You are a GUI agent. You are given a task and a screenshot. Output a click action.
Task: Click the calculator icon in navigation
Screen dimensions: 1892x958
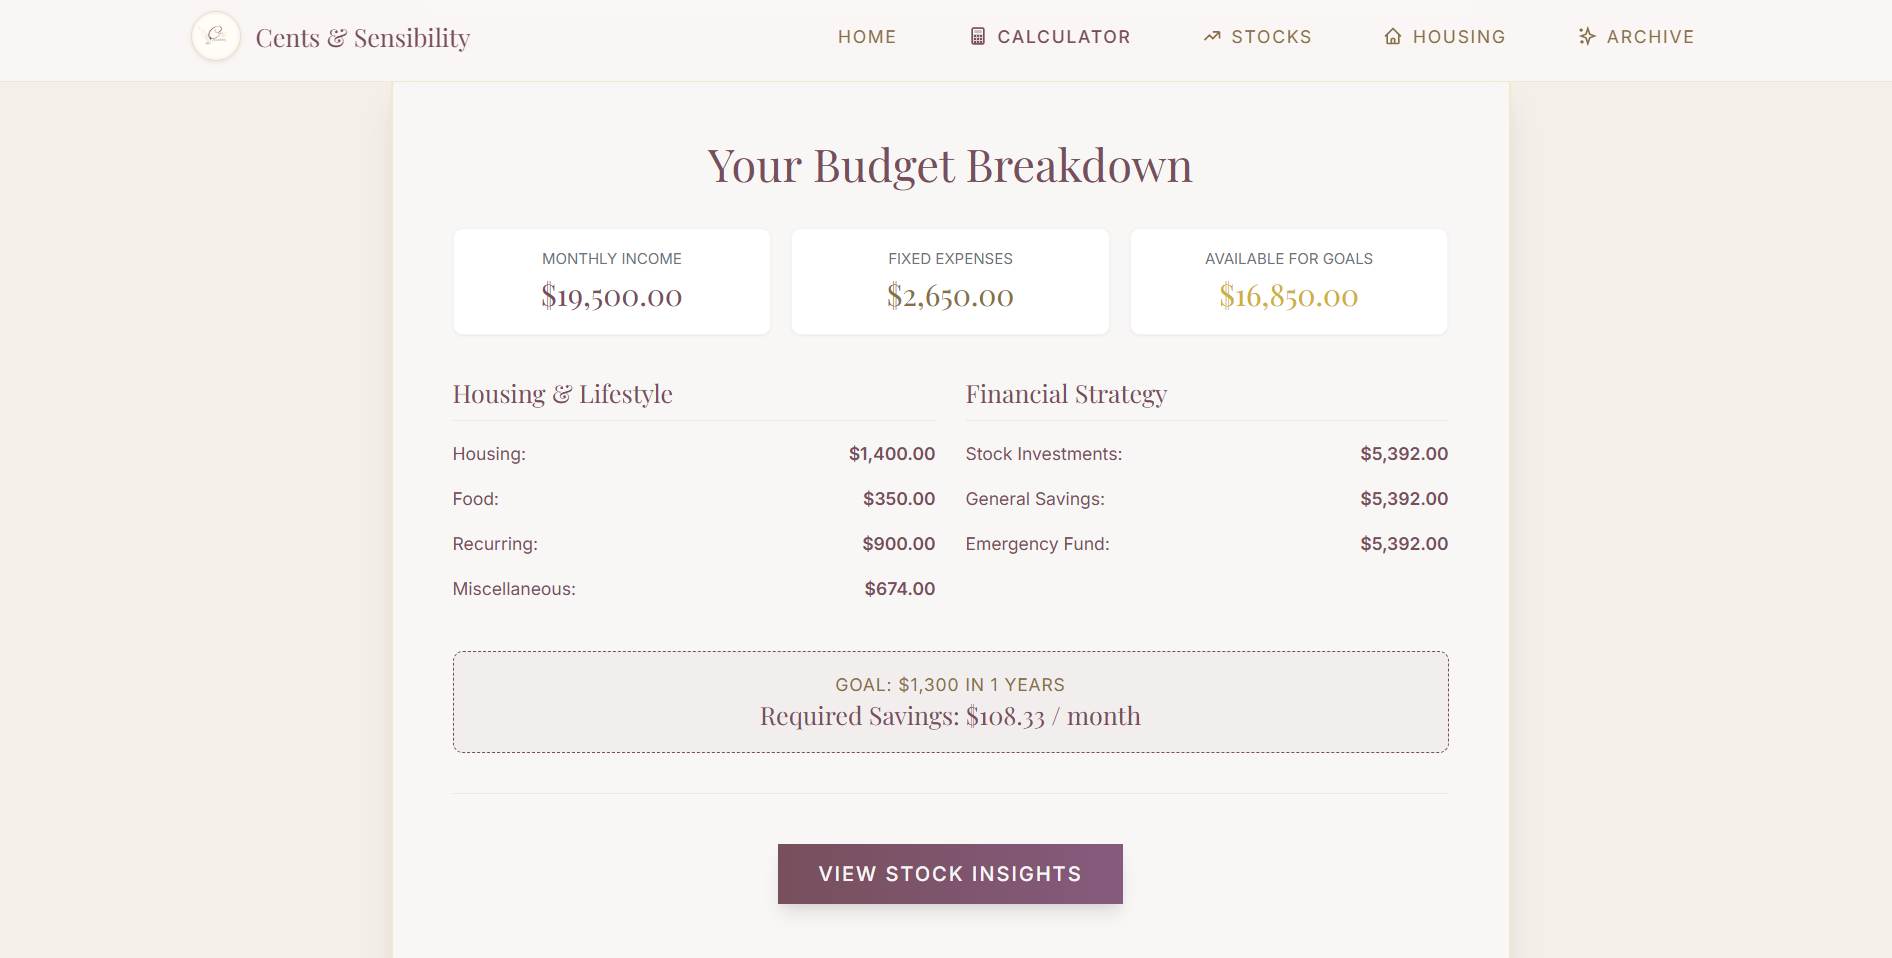click(x=977, y=37)
